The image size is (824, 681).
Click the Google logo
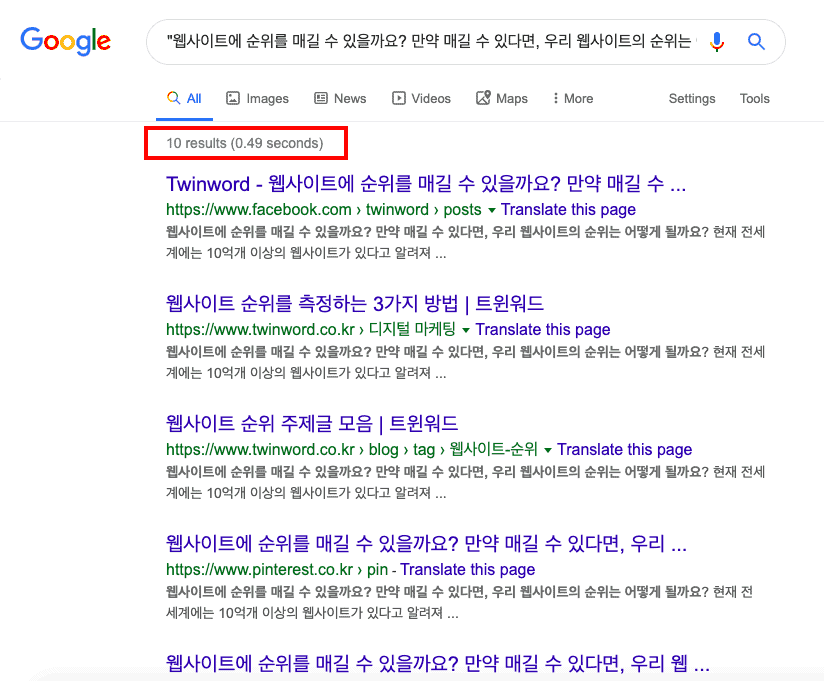(x=66, y=41)
